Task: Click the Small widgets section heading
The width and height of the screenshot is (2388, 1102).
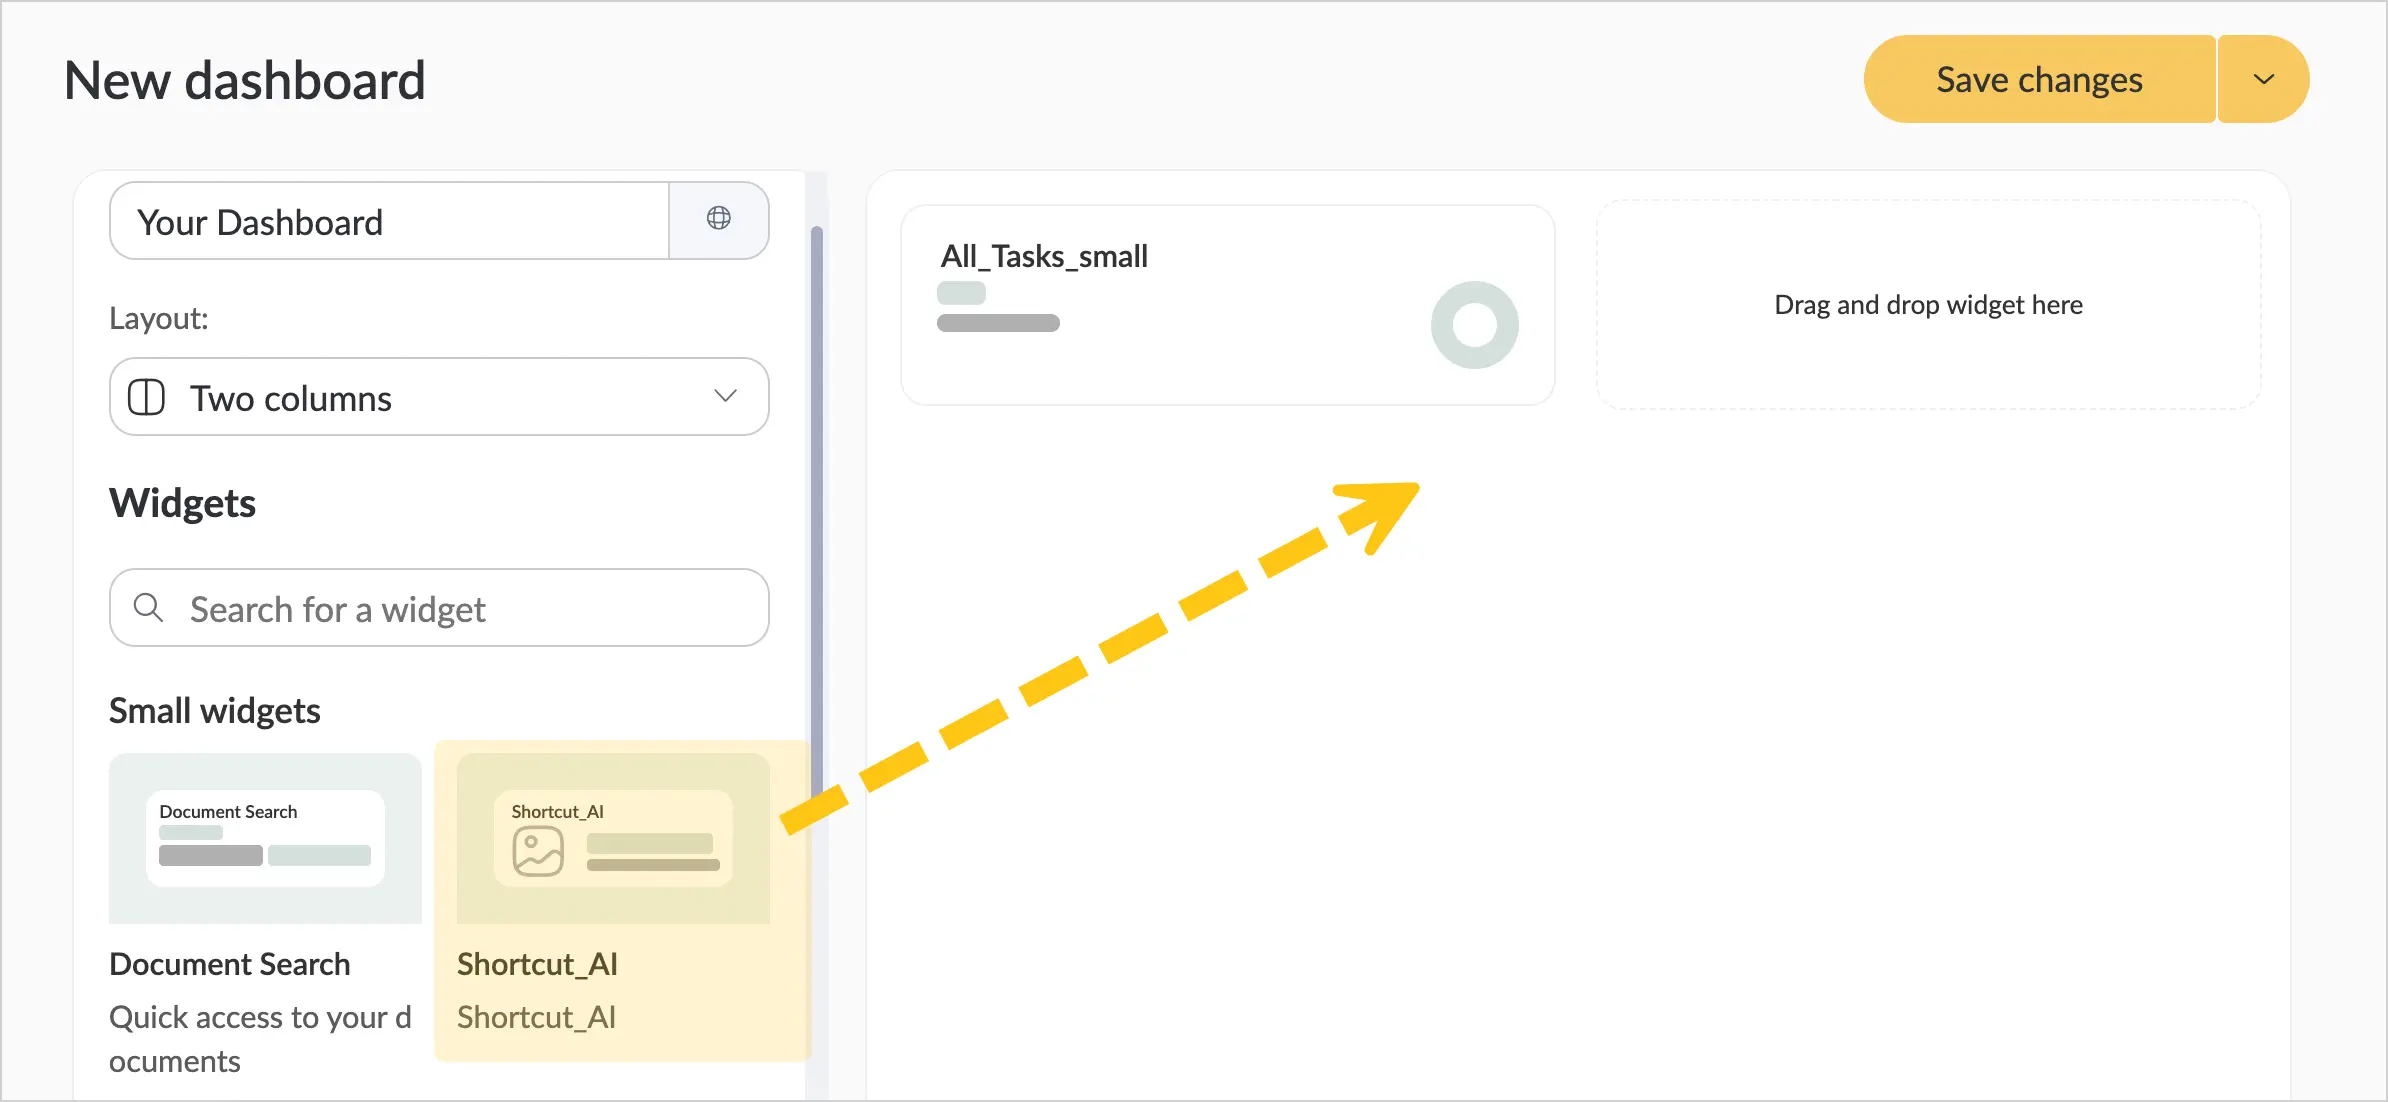Action: (215, 711)
